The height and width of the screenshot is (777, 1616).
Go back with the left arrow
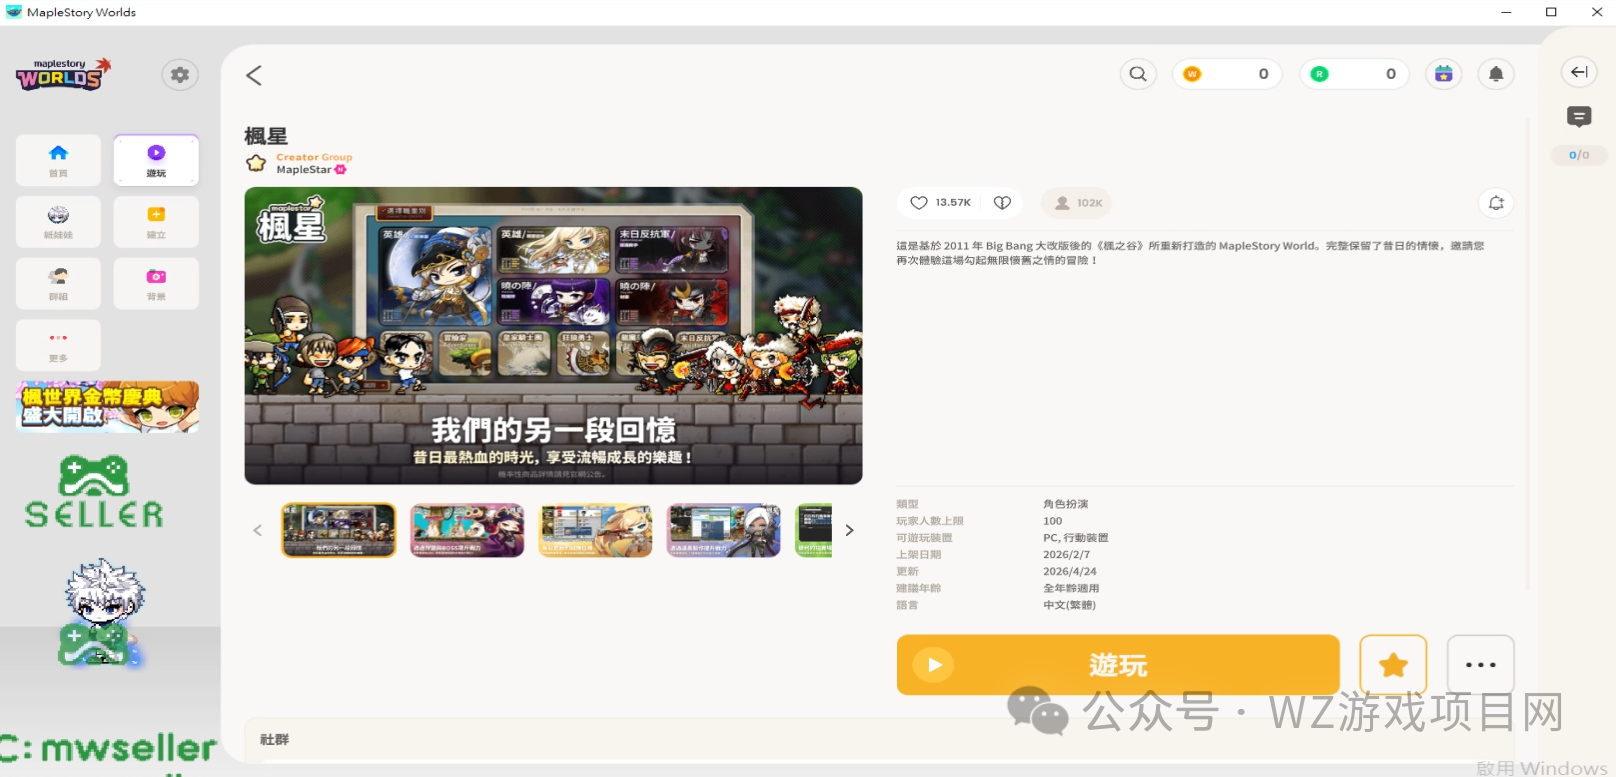(254, 75)
